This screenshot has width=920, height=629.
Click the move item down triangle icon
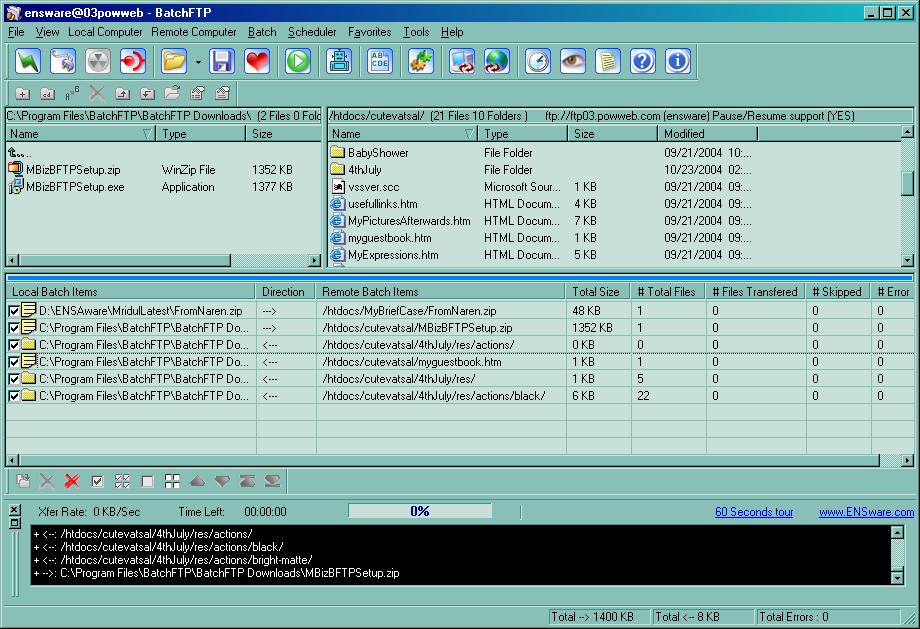click(222, 482)
